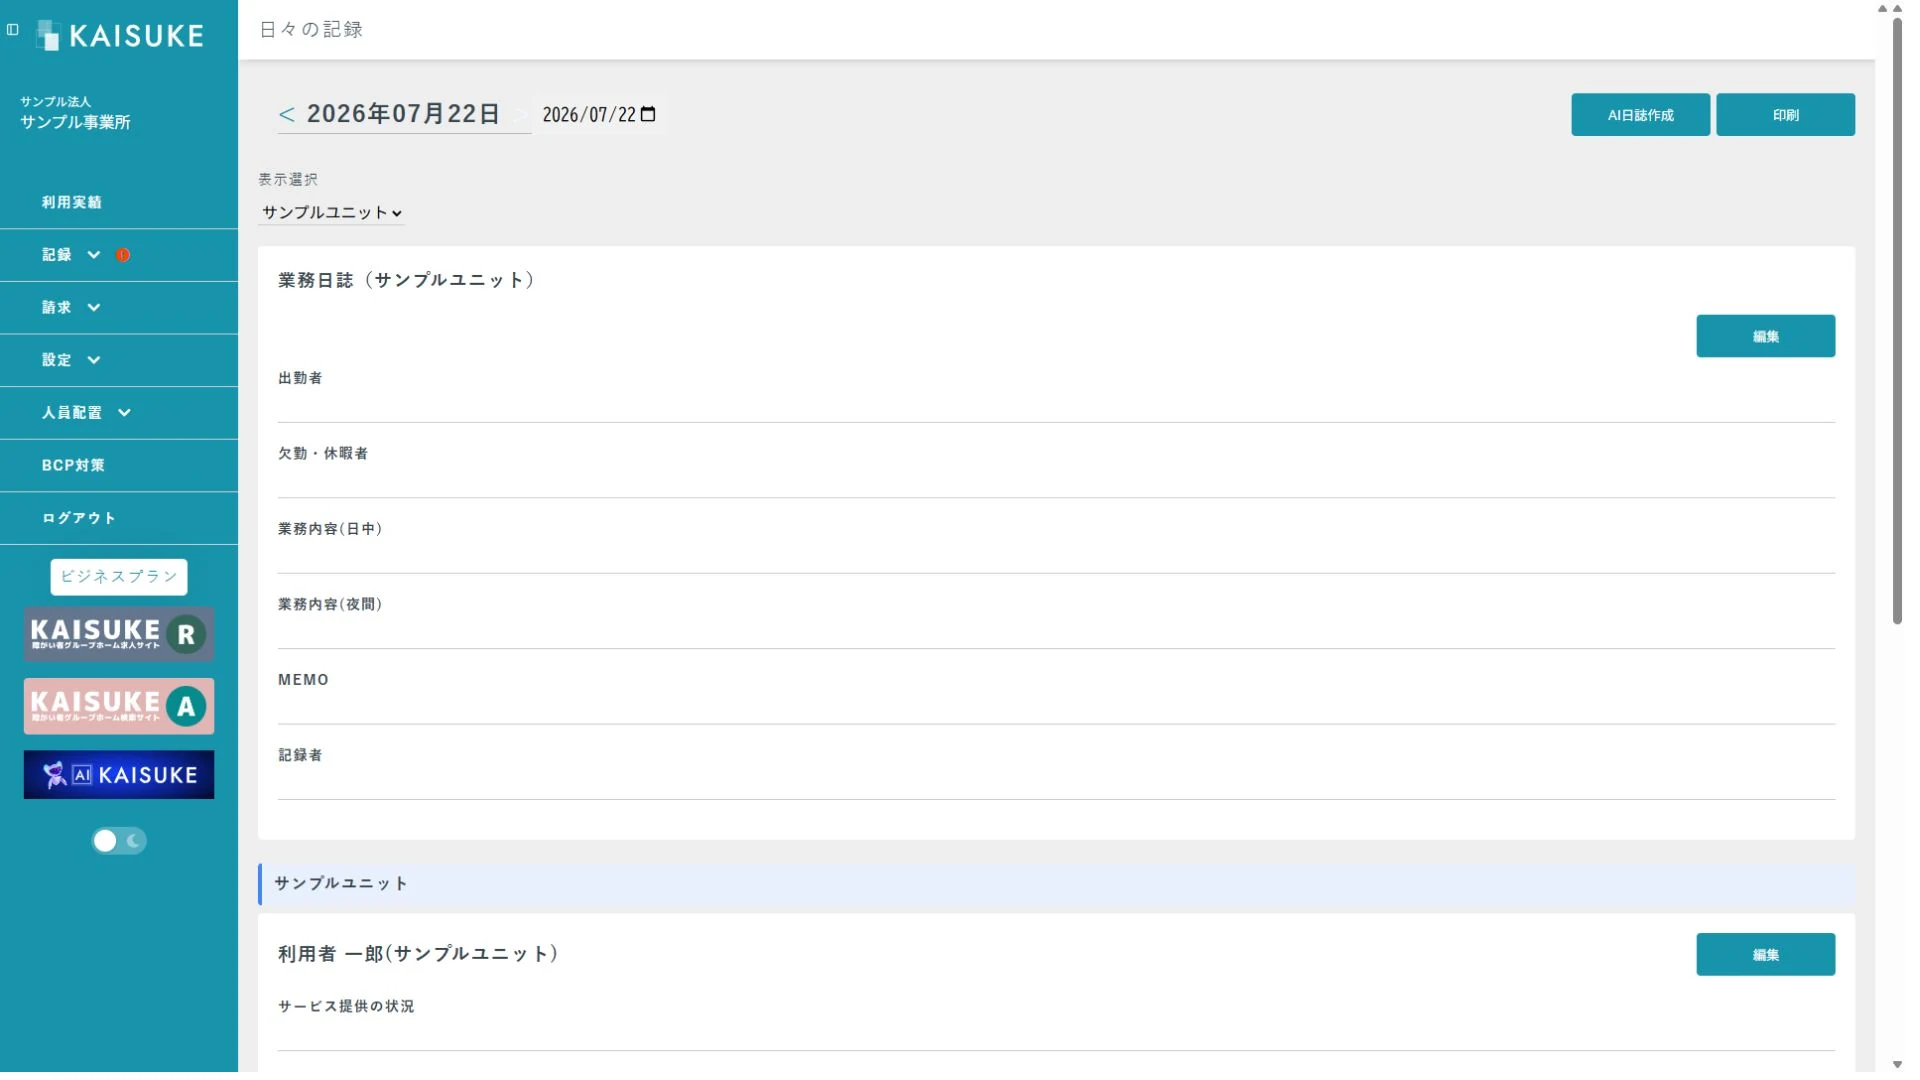Screen dimensions: 1920x1080
Task: Open AI KAISUKE banner
Action: [119, 775]
